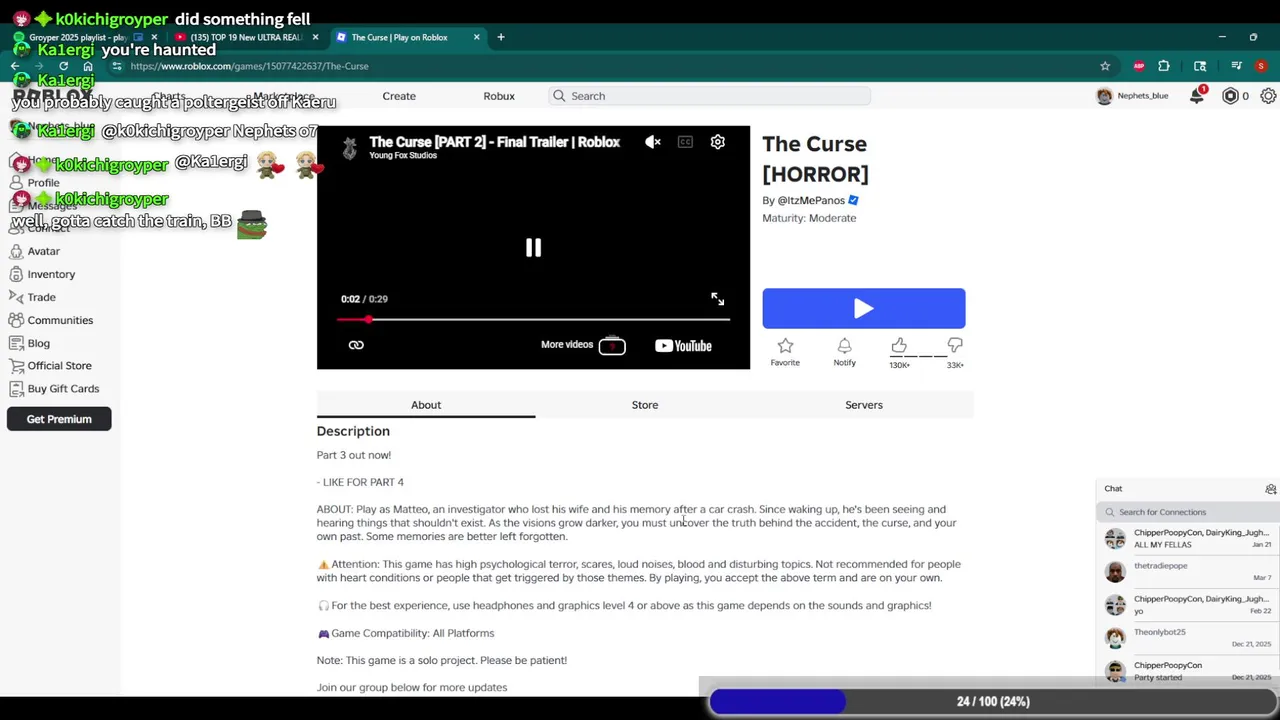
Task: Close The Curse browser tab
Action: [476, 37]
